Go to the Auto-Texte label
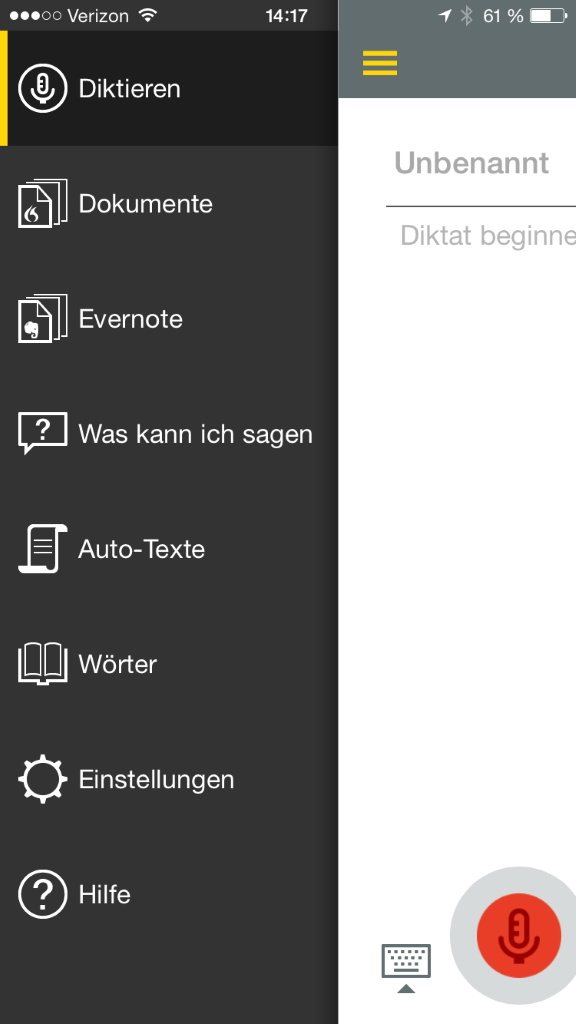Image resolution: width=576 pixels, height=1024 pixels. pos(142,549)
